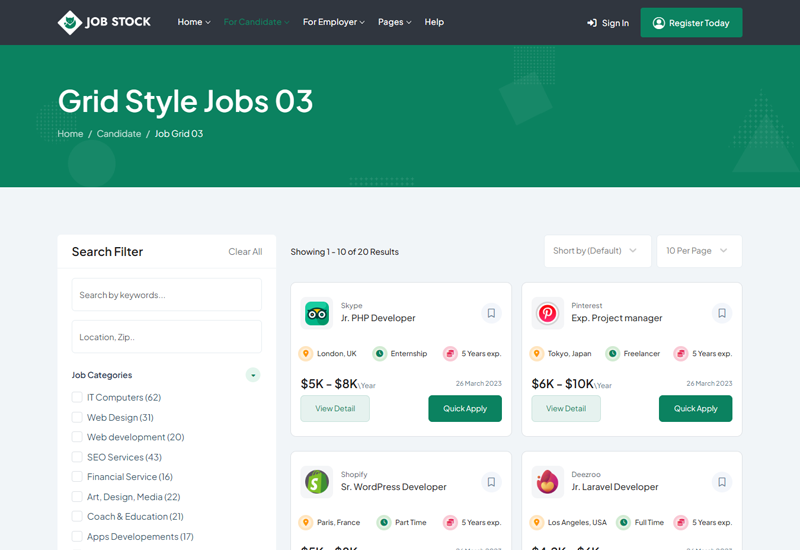This screenshot has height=550, width=800.
Task: Expand the For Employer menu
Action: 334,22
